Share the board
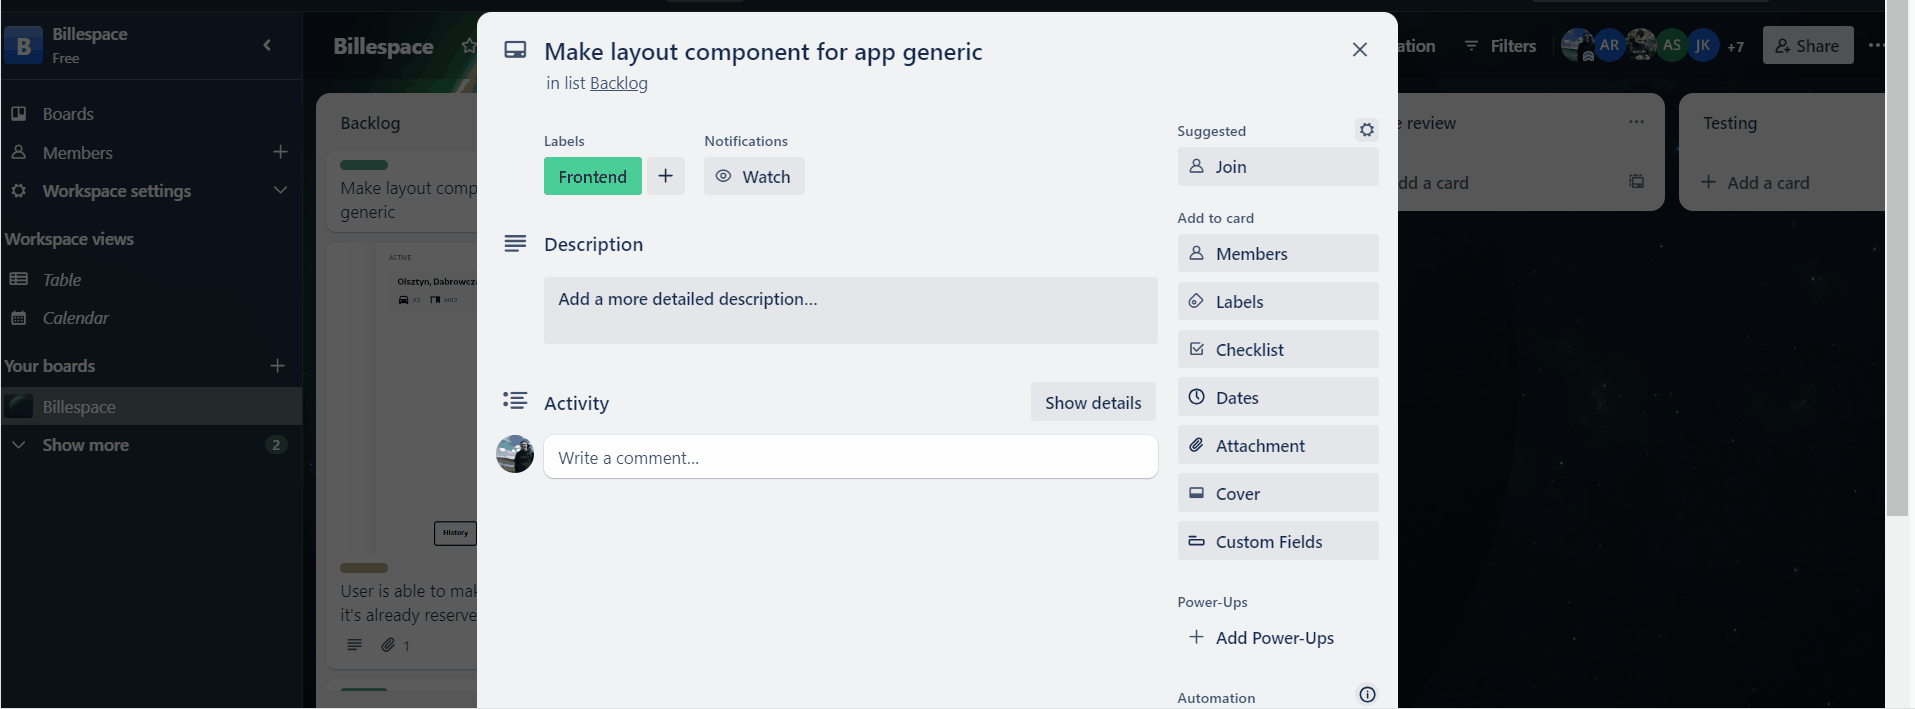 1807,46
